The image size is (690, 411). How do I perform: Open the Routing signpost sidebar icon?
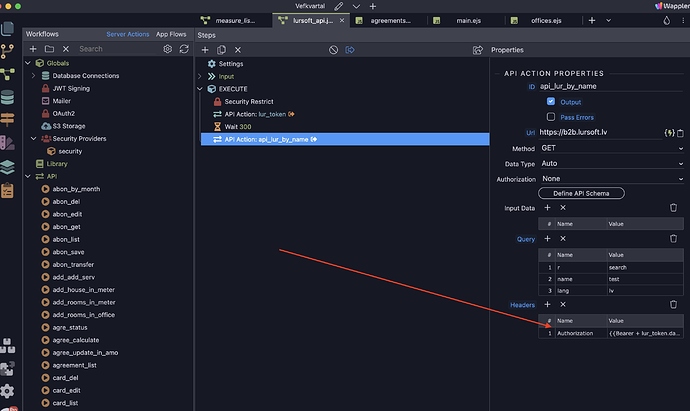click(x=7, y=120)
